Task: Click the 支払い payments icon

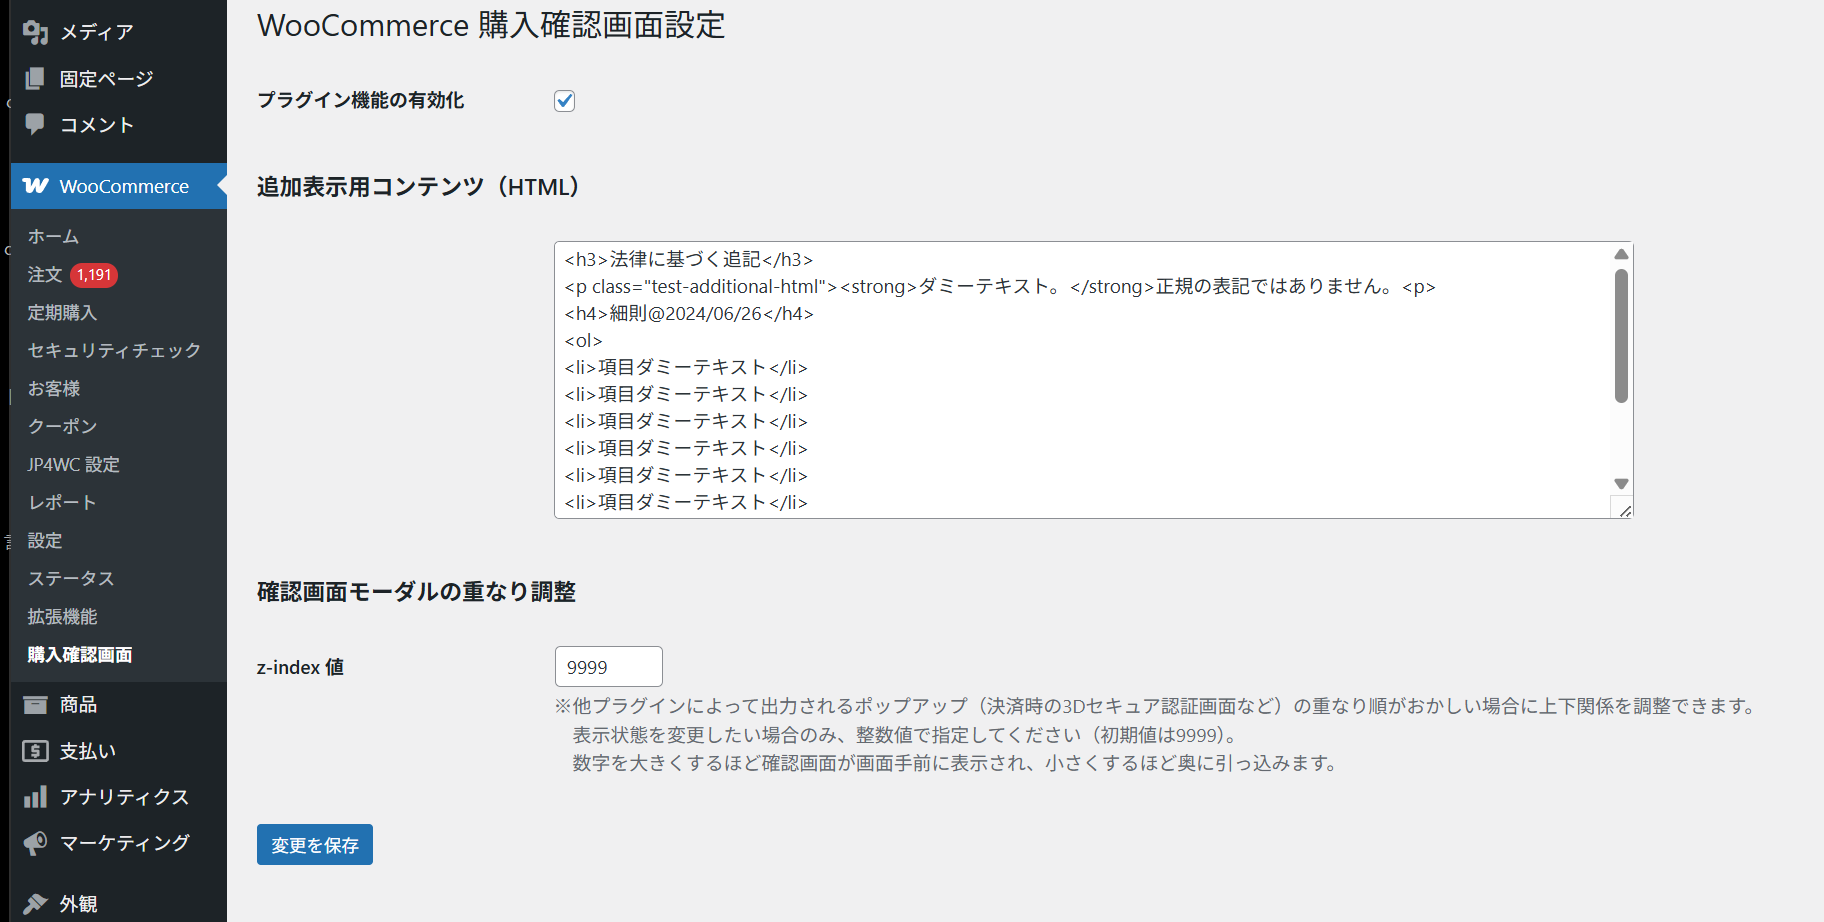Action: click(35, 751)
